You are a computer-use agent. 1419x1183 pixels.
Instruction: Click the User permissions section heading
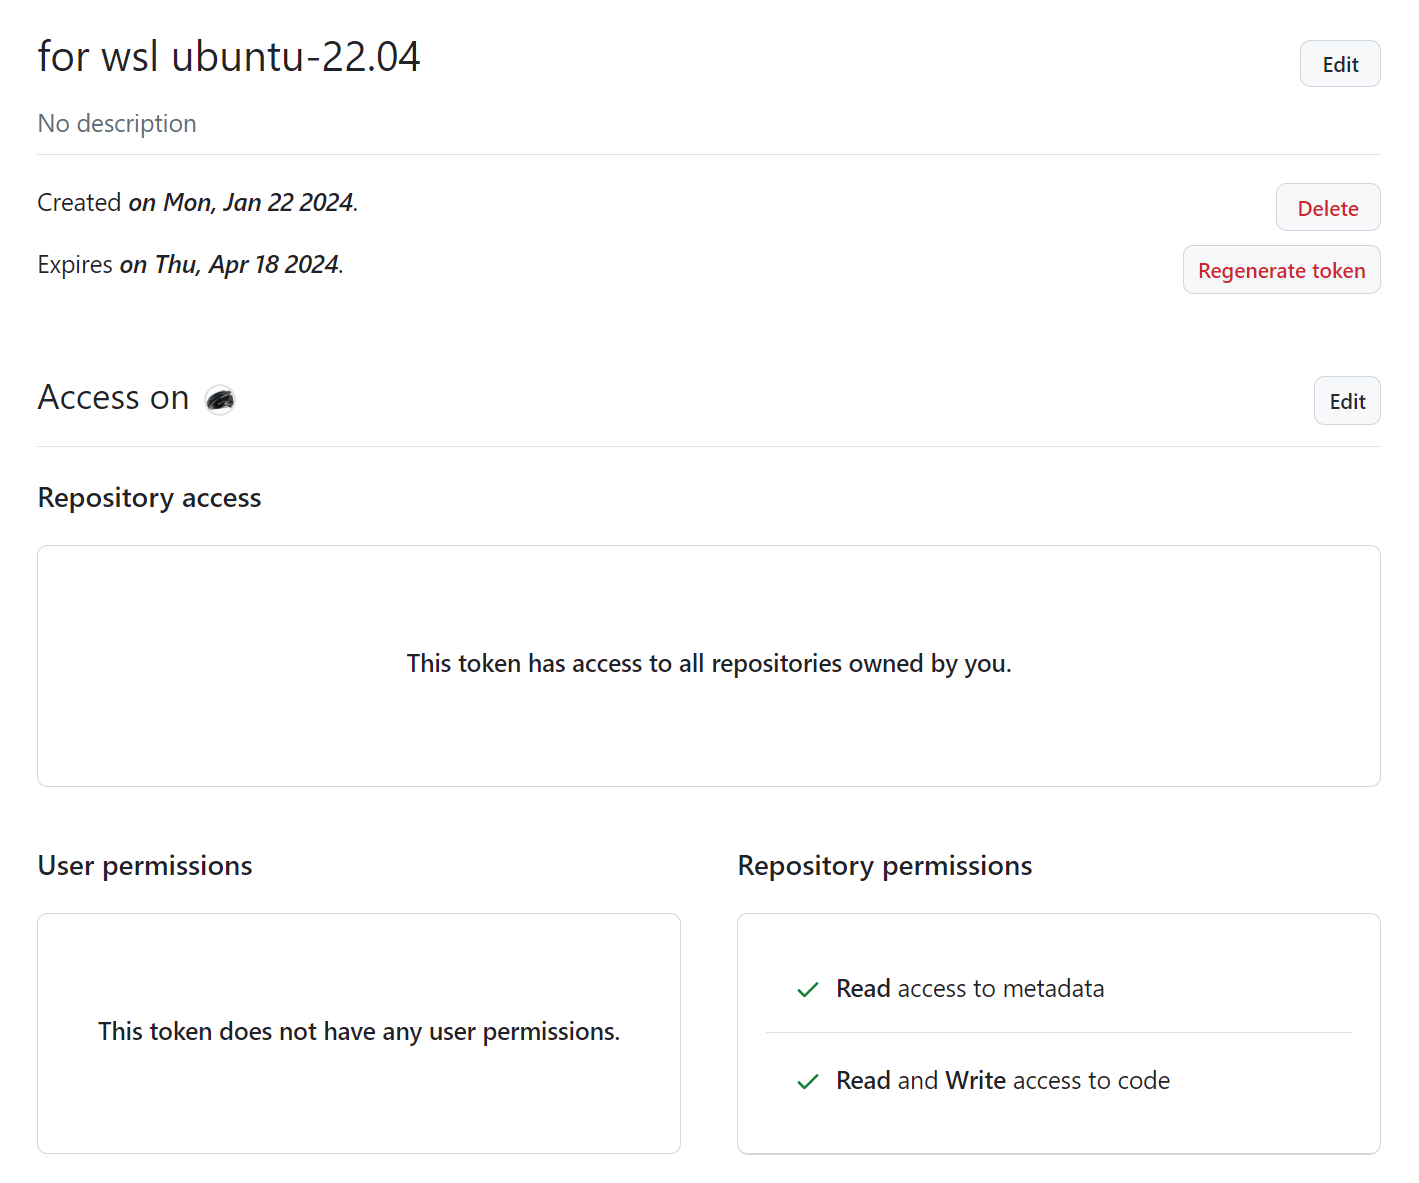pos(144,866)
